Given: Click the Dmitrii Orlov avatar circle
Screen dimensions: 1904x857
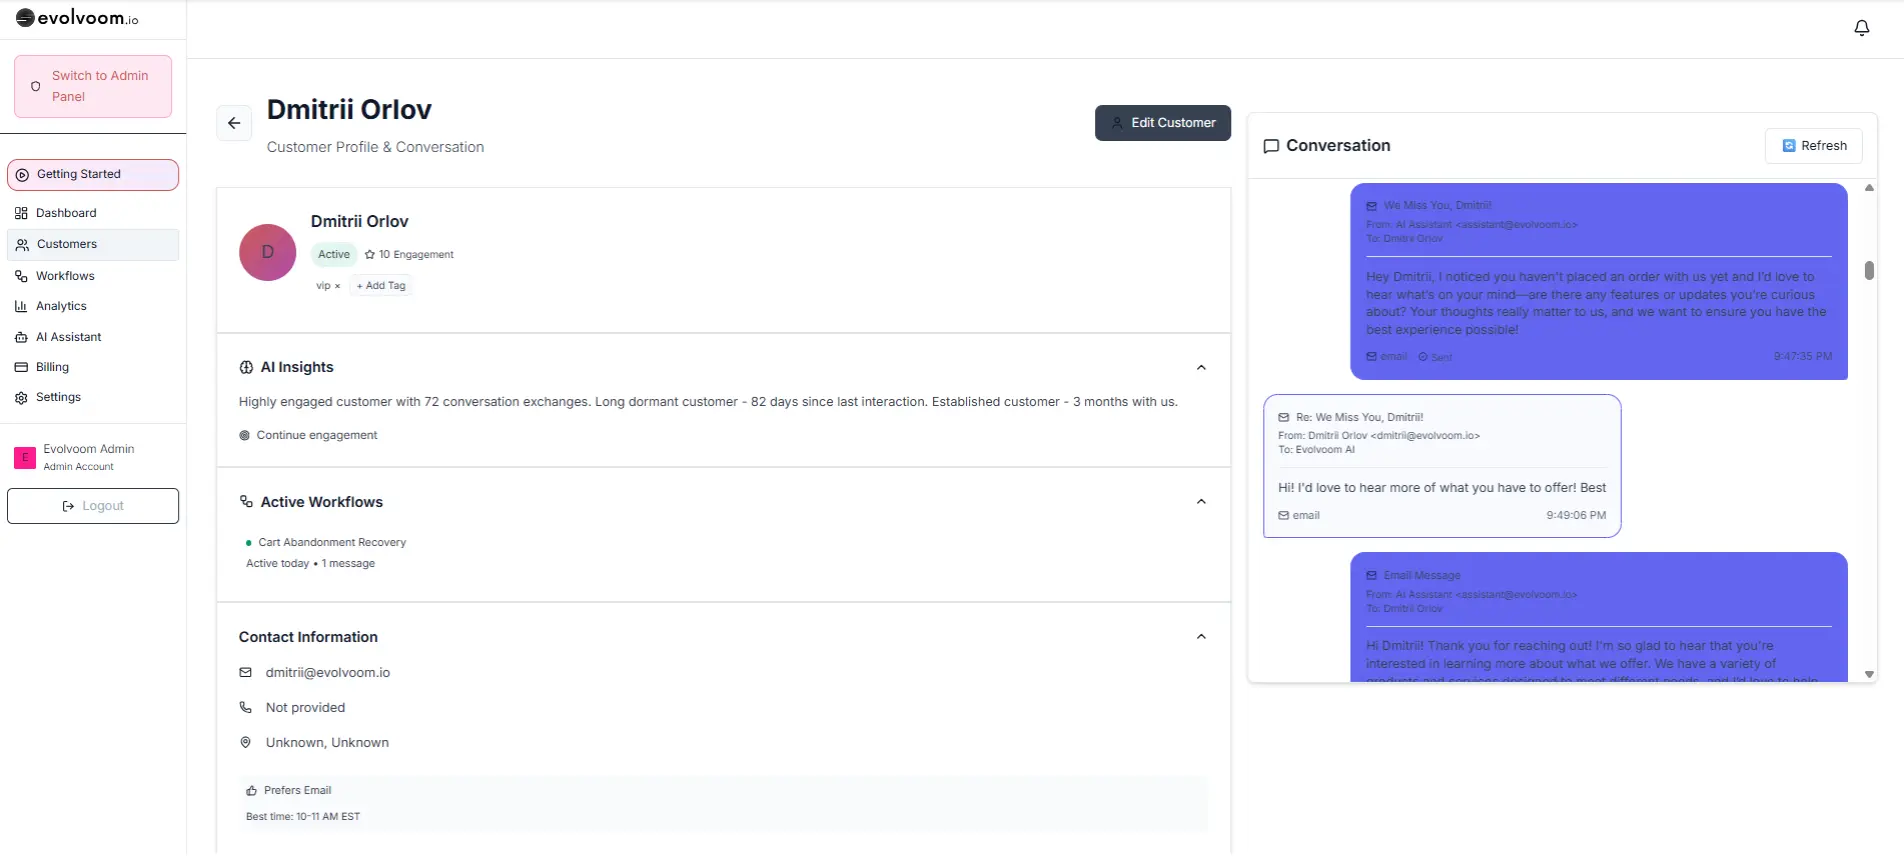Looking at the screenshot, I should pyautogui.click(x=268, y=252).
